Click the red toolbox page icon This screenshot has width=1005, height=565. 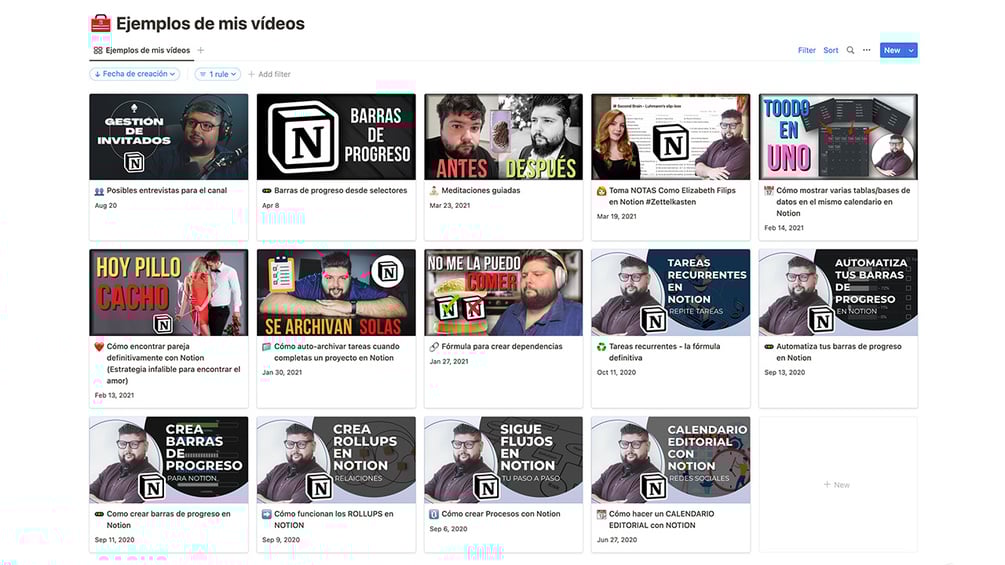click(x=101, y=24)
